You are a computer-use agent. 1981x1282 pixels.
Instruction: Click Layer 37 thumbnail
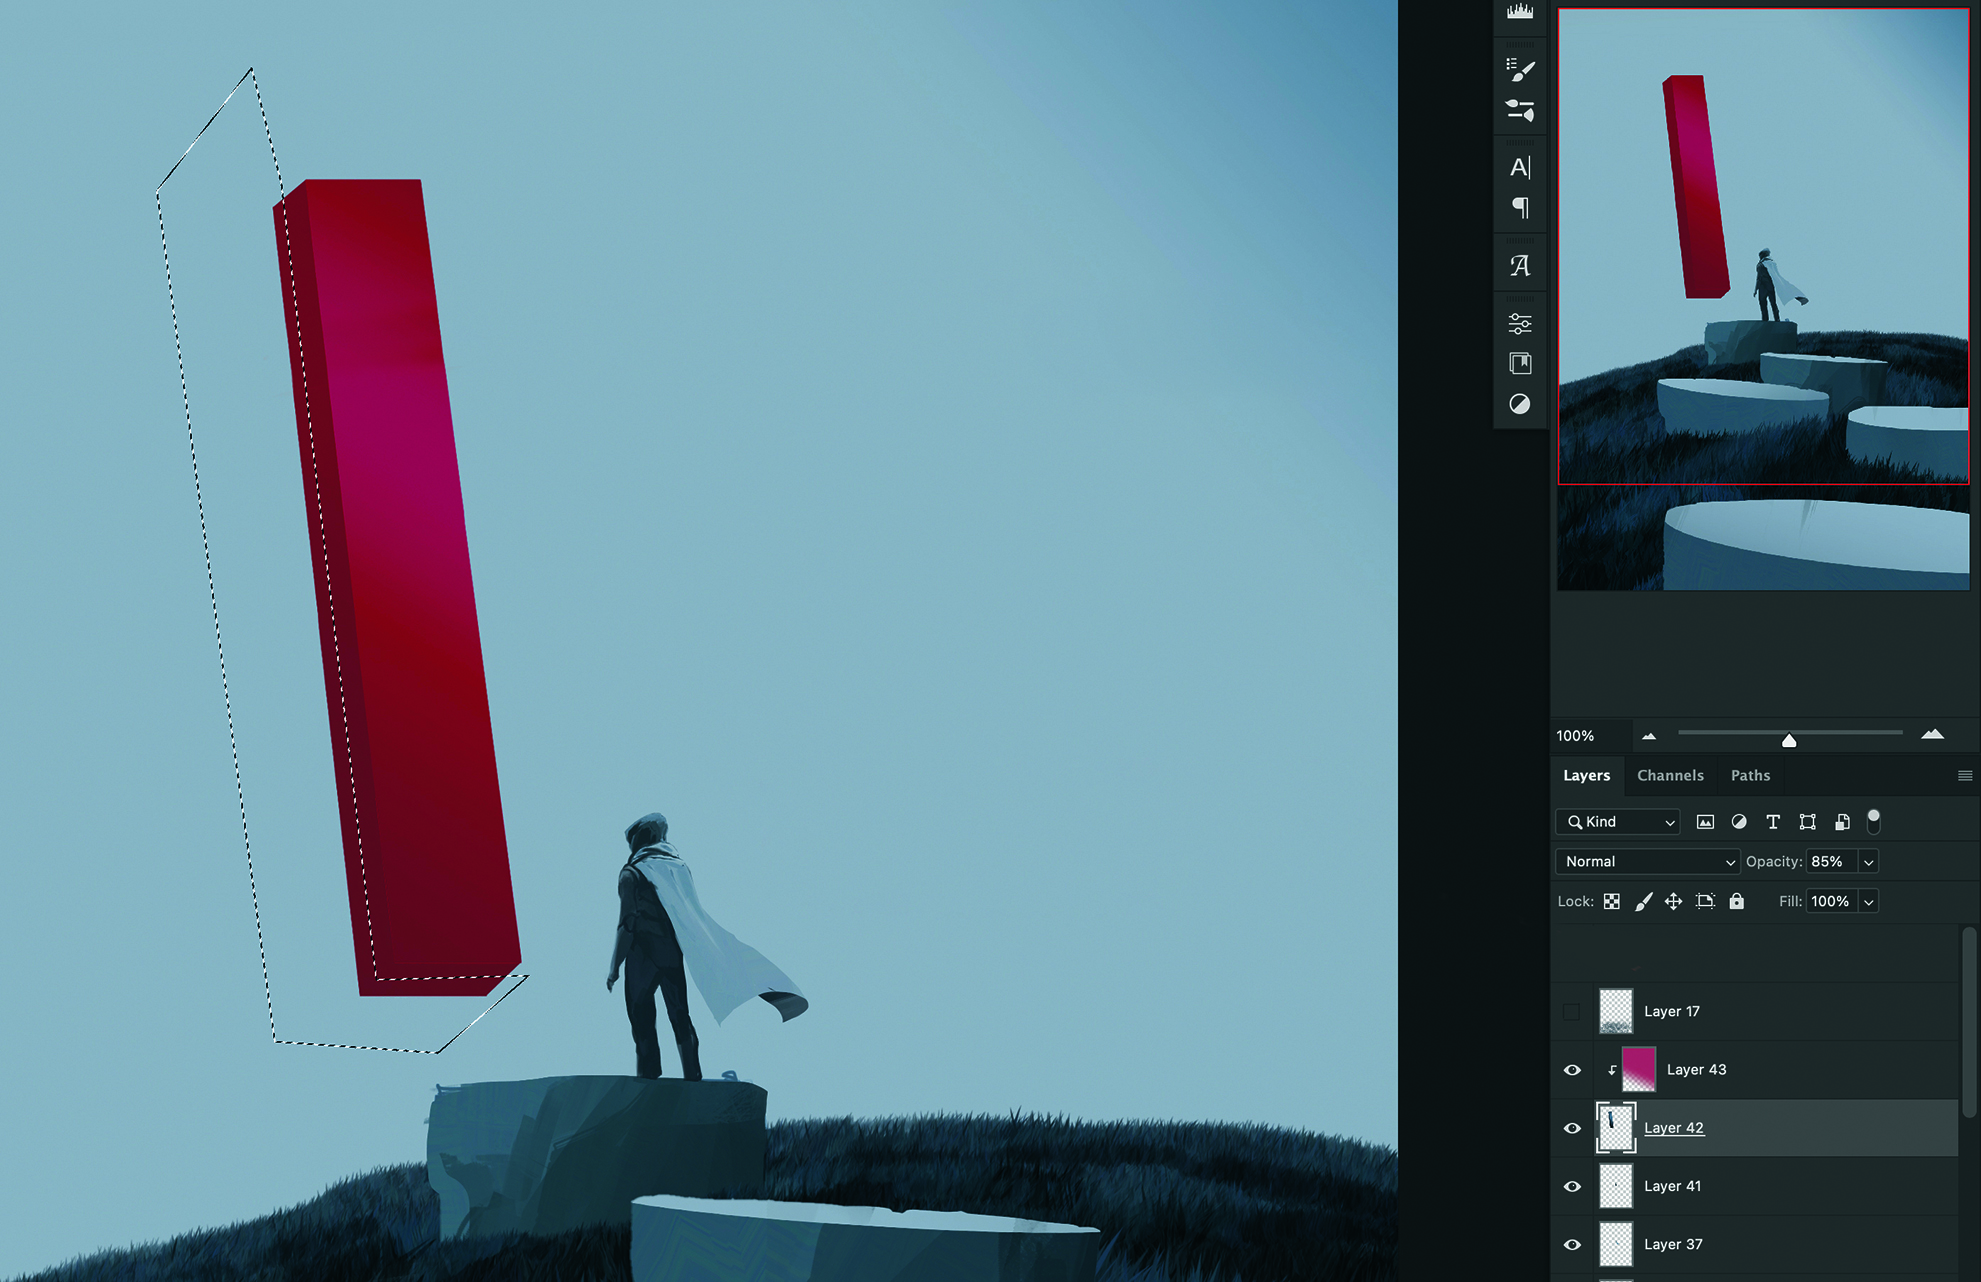1615,1244
